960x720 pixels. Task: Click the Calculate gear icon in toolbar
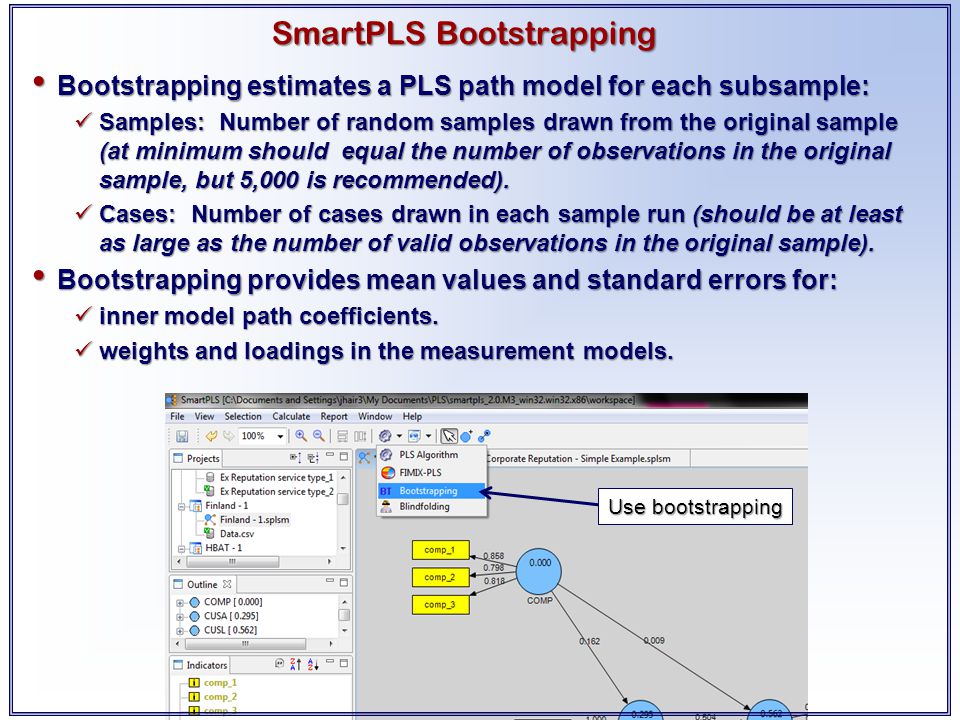point(385,436)
